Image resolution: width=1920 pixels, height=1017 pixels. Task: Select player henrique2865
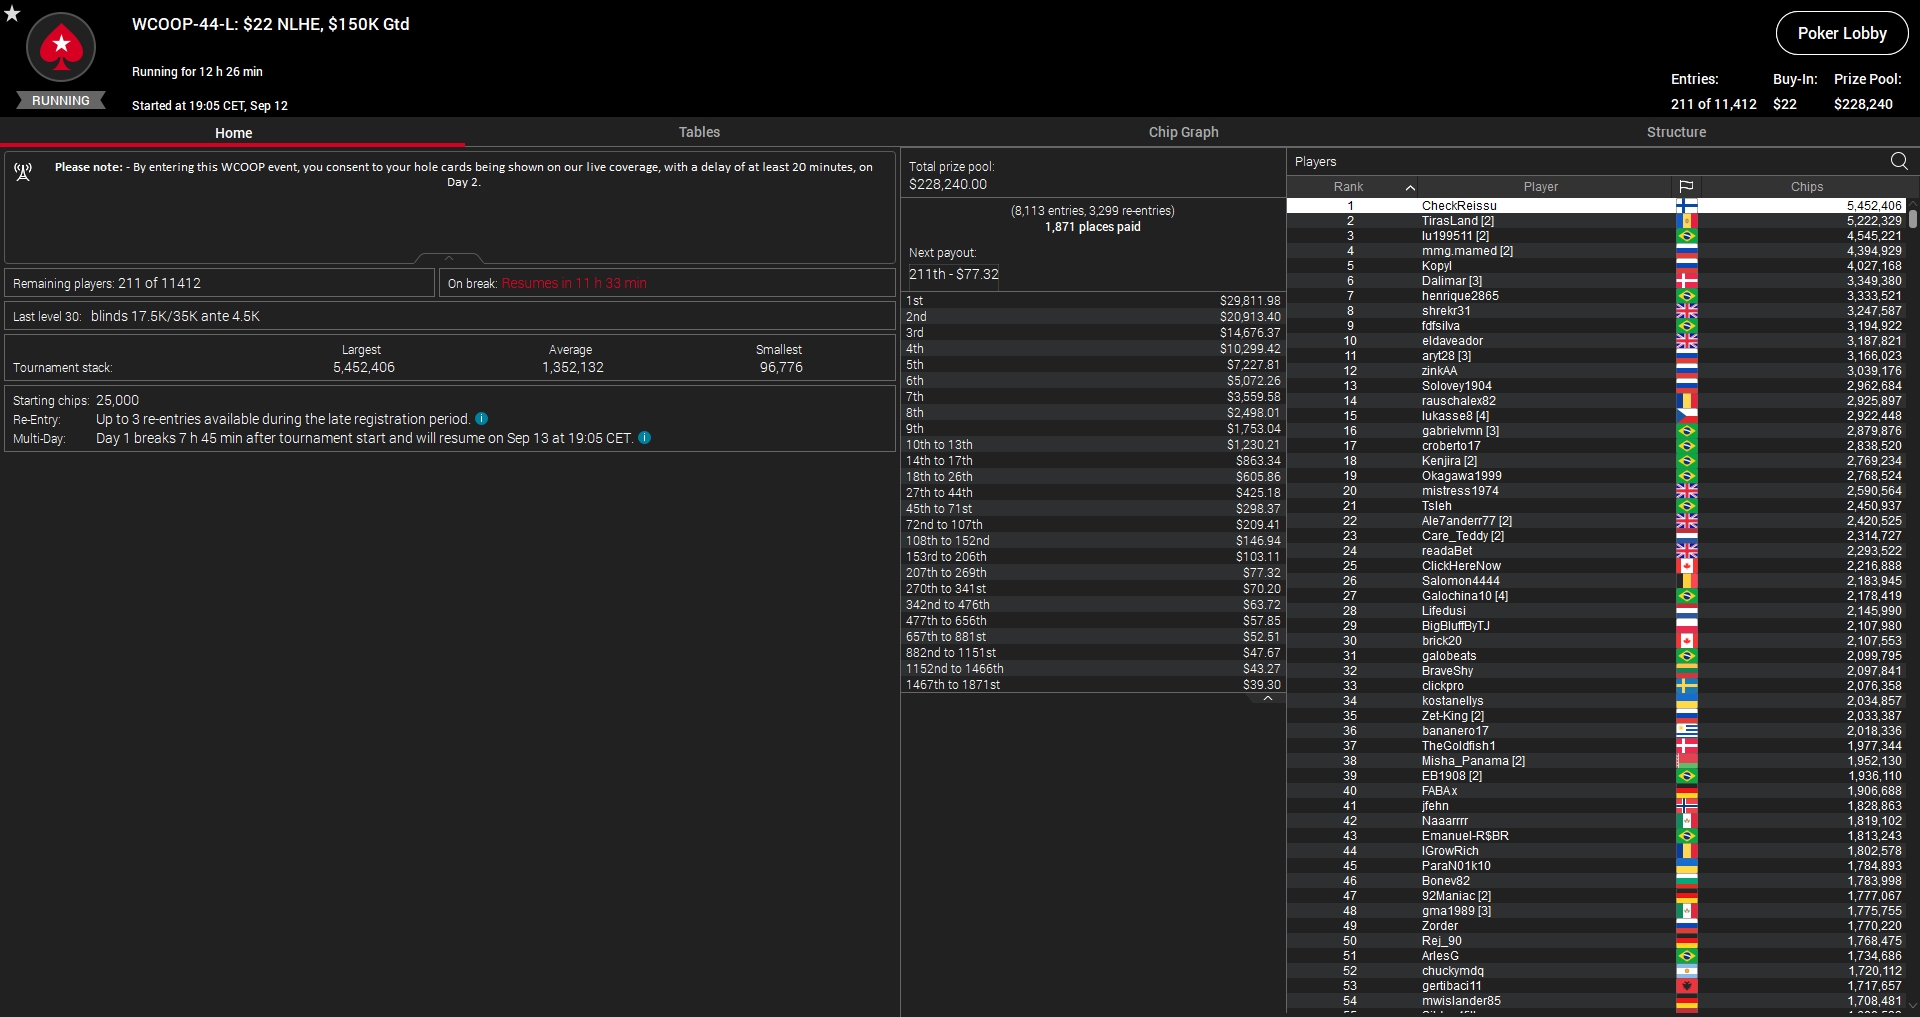(x=1596, y=296)
